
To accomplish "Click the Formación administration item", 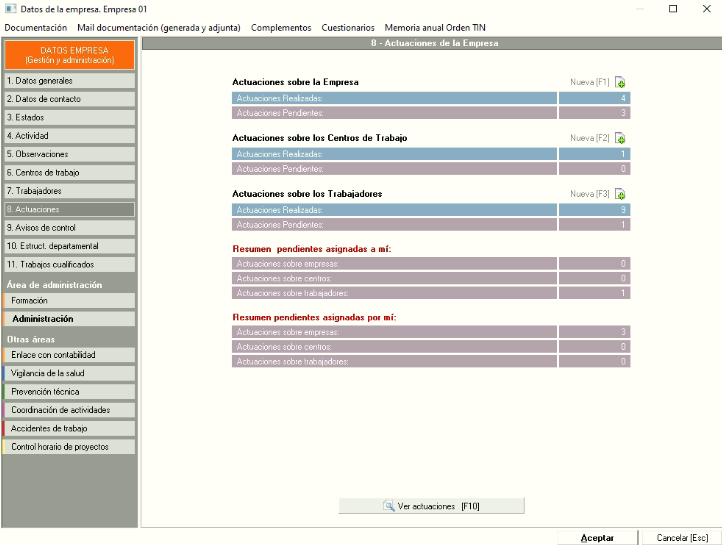I will [68, 300].
